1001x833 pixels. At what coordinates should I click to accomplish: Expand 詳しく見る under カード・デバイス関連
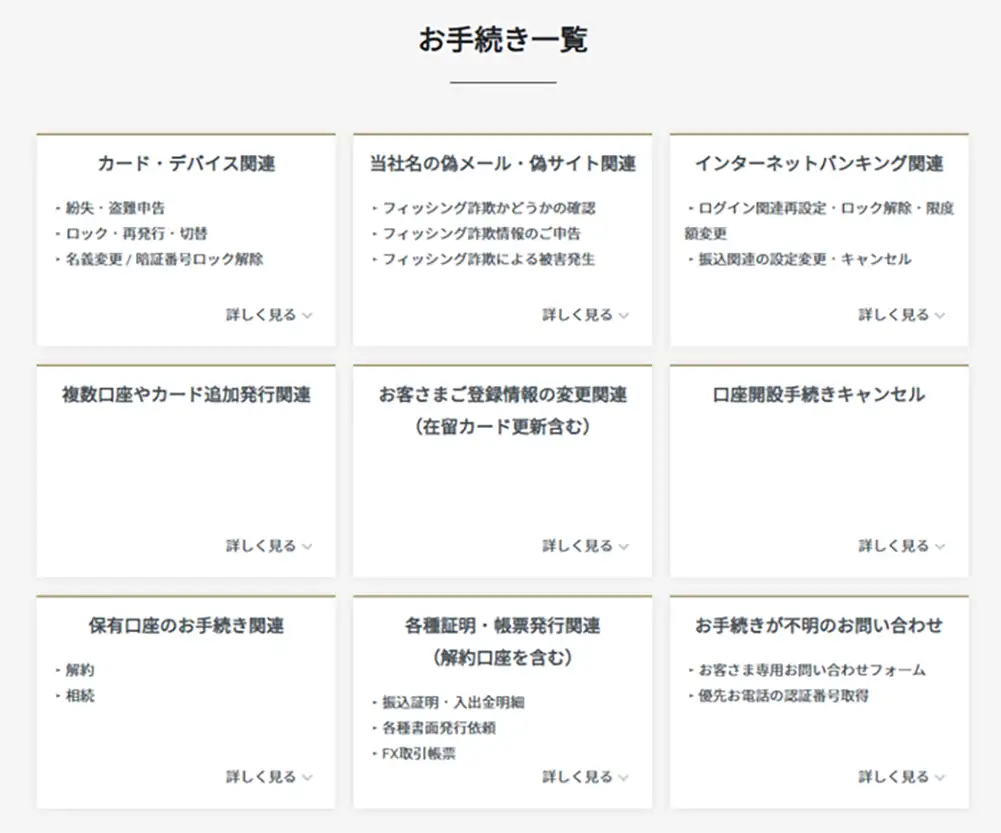click(268, 315)
